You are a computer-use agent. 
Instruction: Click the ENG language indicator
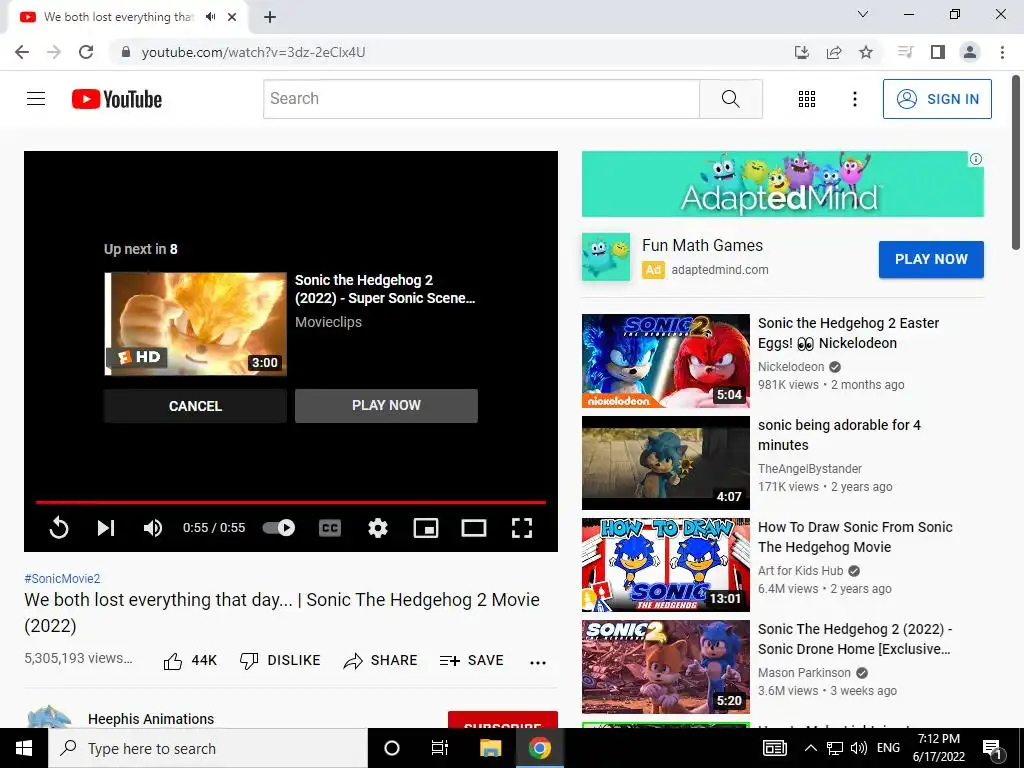888,748
